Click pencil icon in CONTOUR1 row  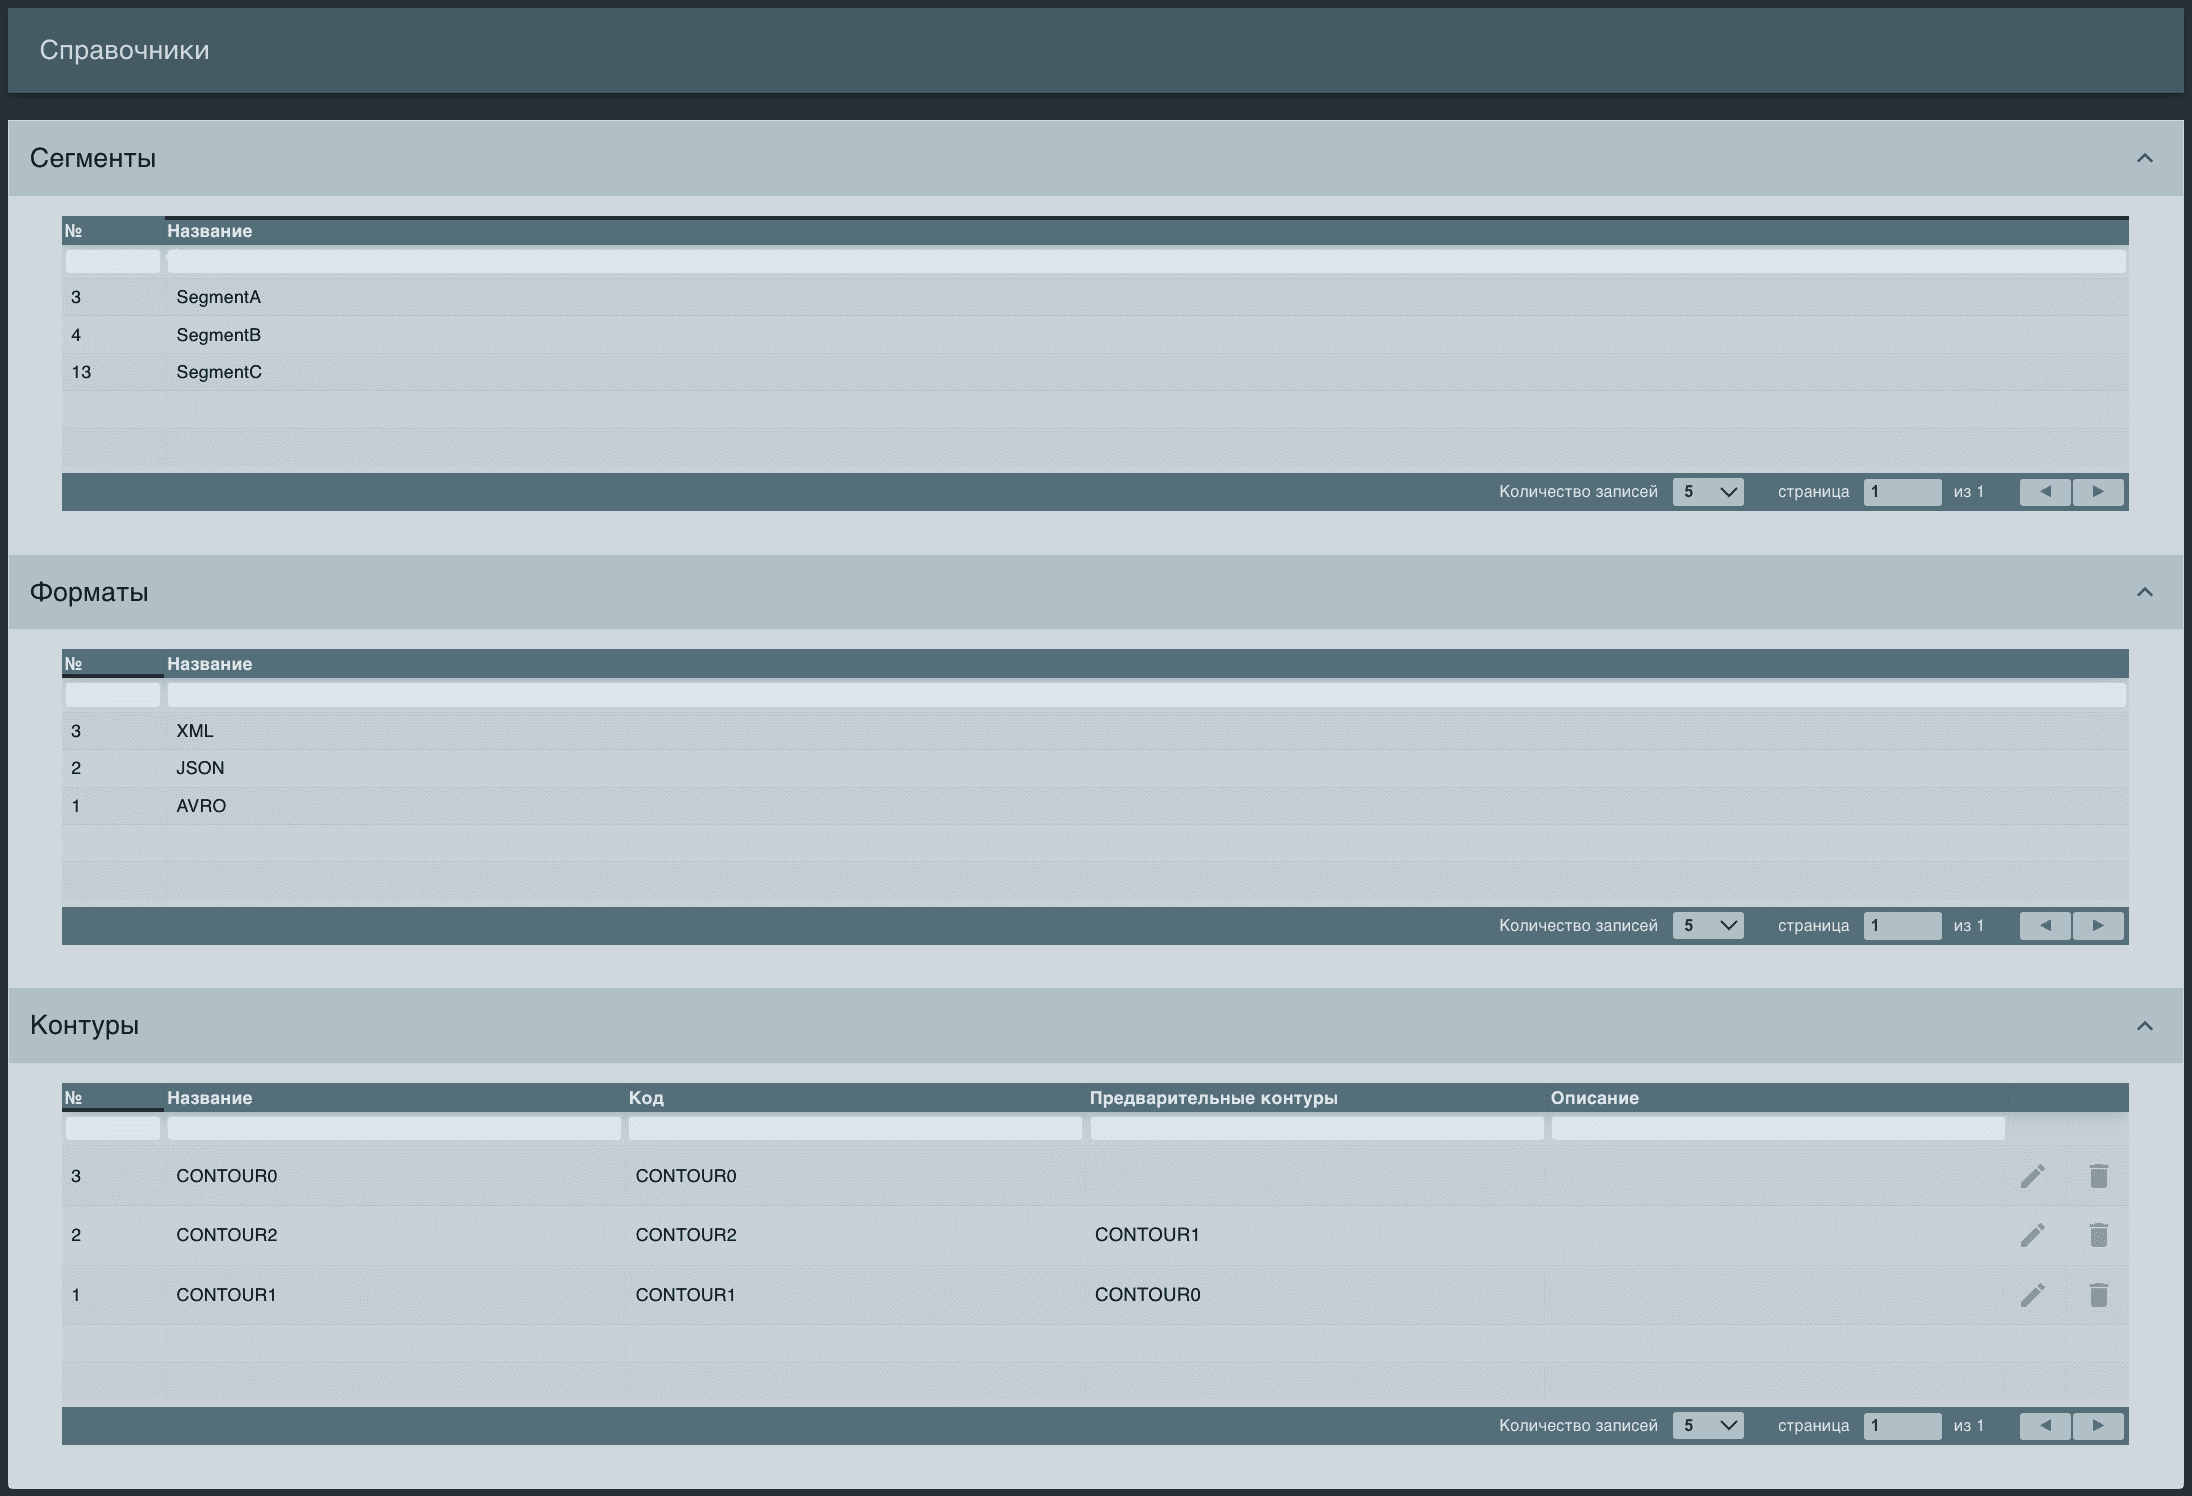tap(2032, 1295)
